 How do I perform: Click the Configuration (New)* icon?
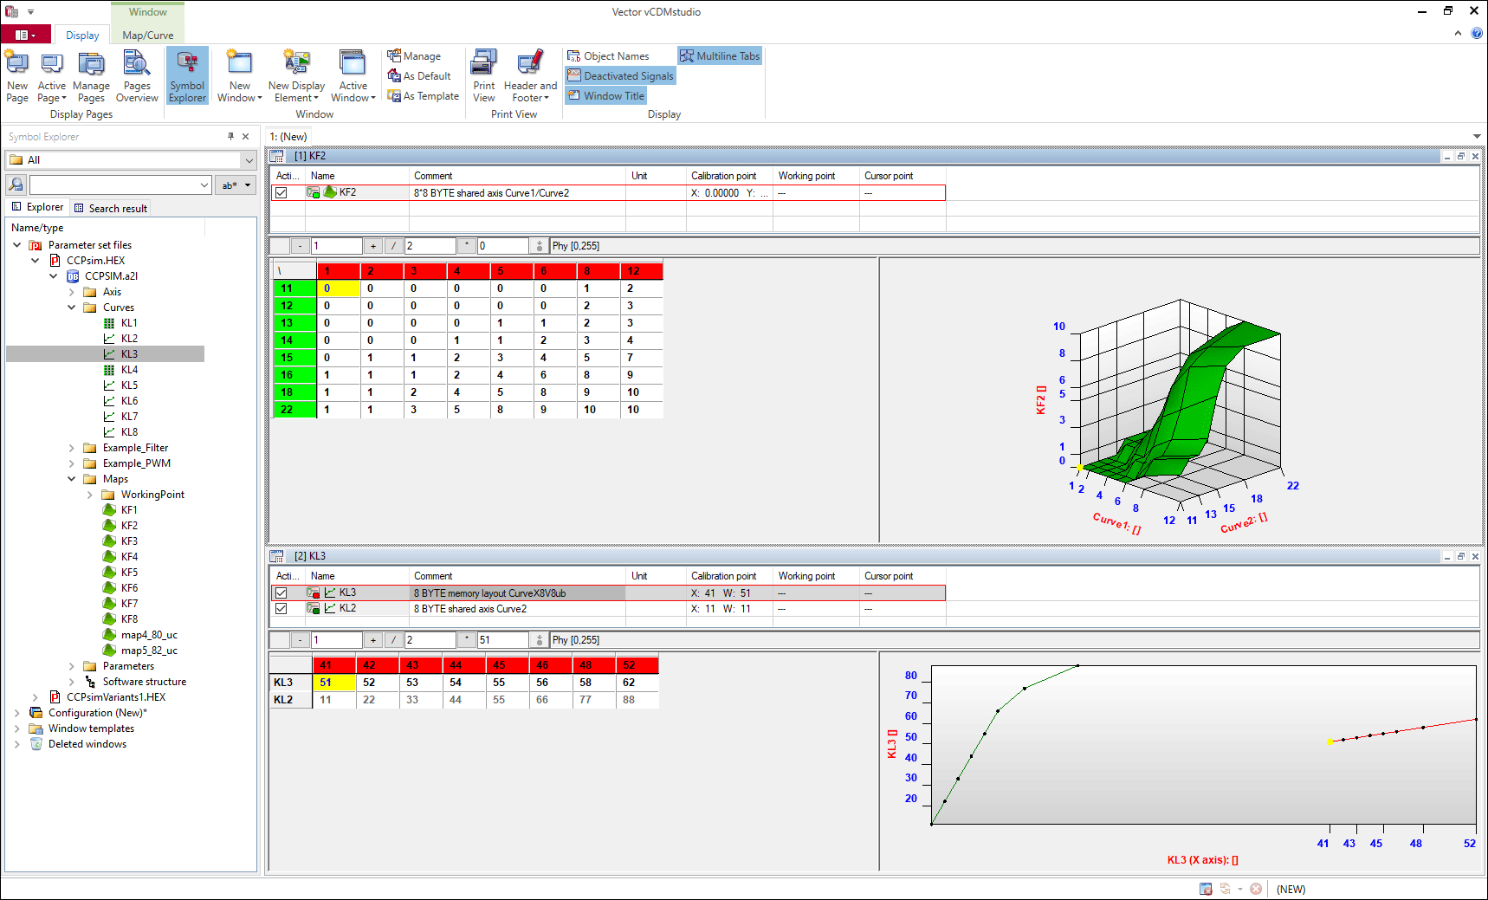tap(36, 713)
